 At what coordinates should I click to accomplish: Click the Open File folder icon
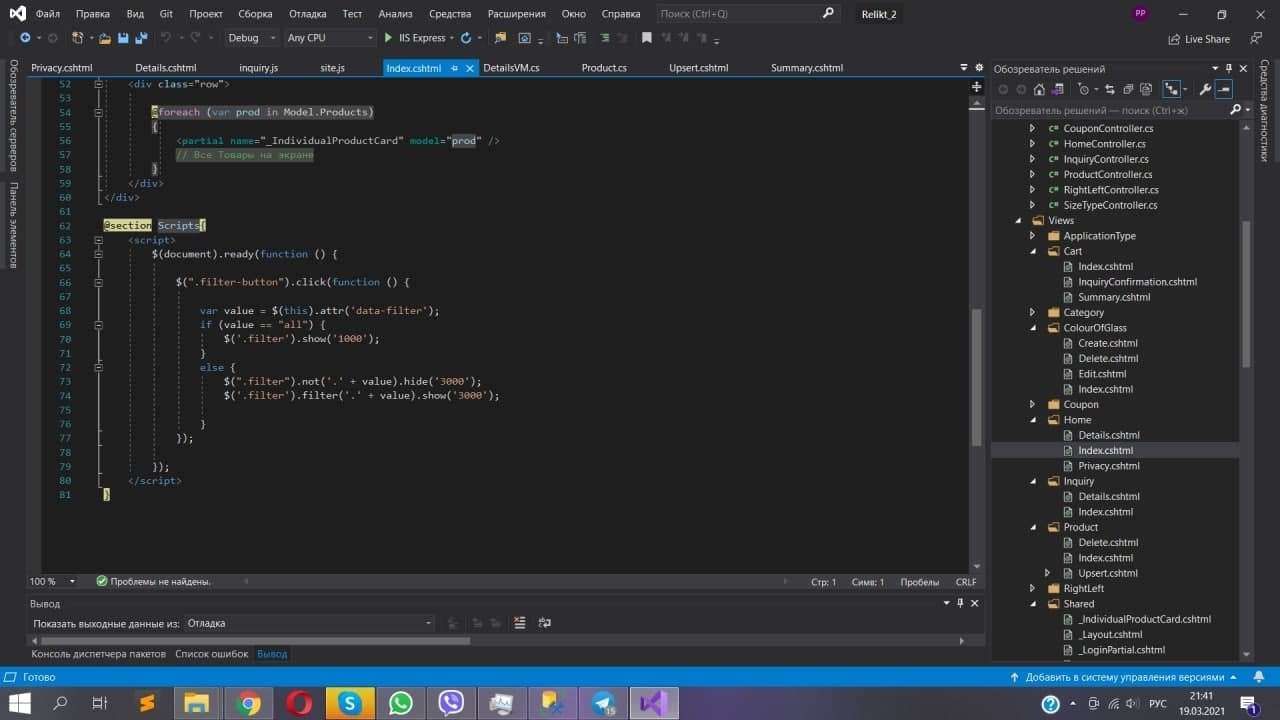[x=104, y=38]
